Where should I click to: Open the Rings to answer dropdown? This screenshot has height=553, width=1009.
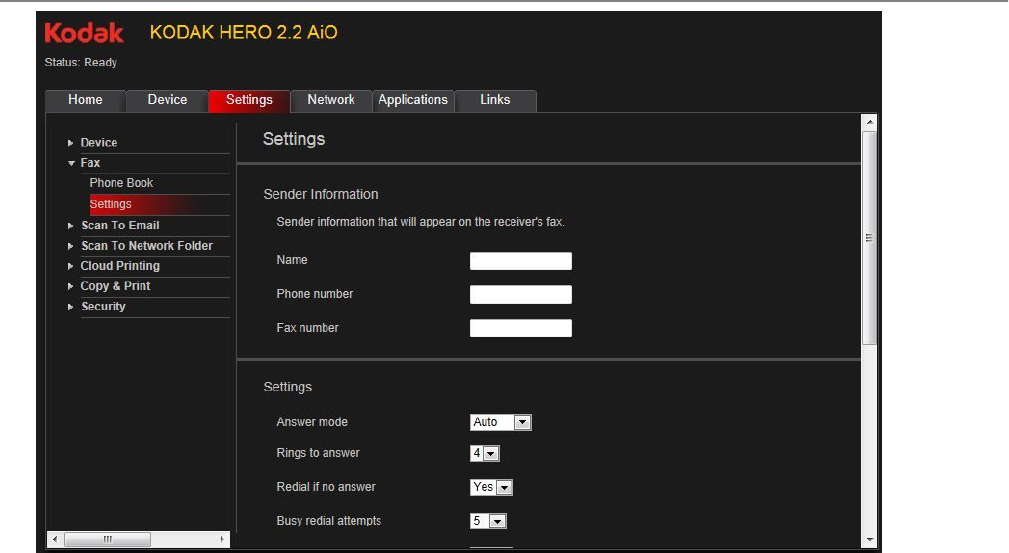tap(490, 454)
